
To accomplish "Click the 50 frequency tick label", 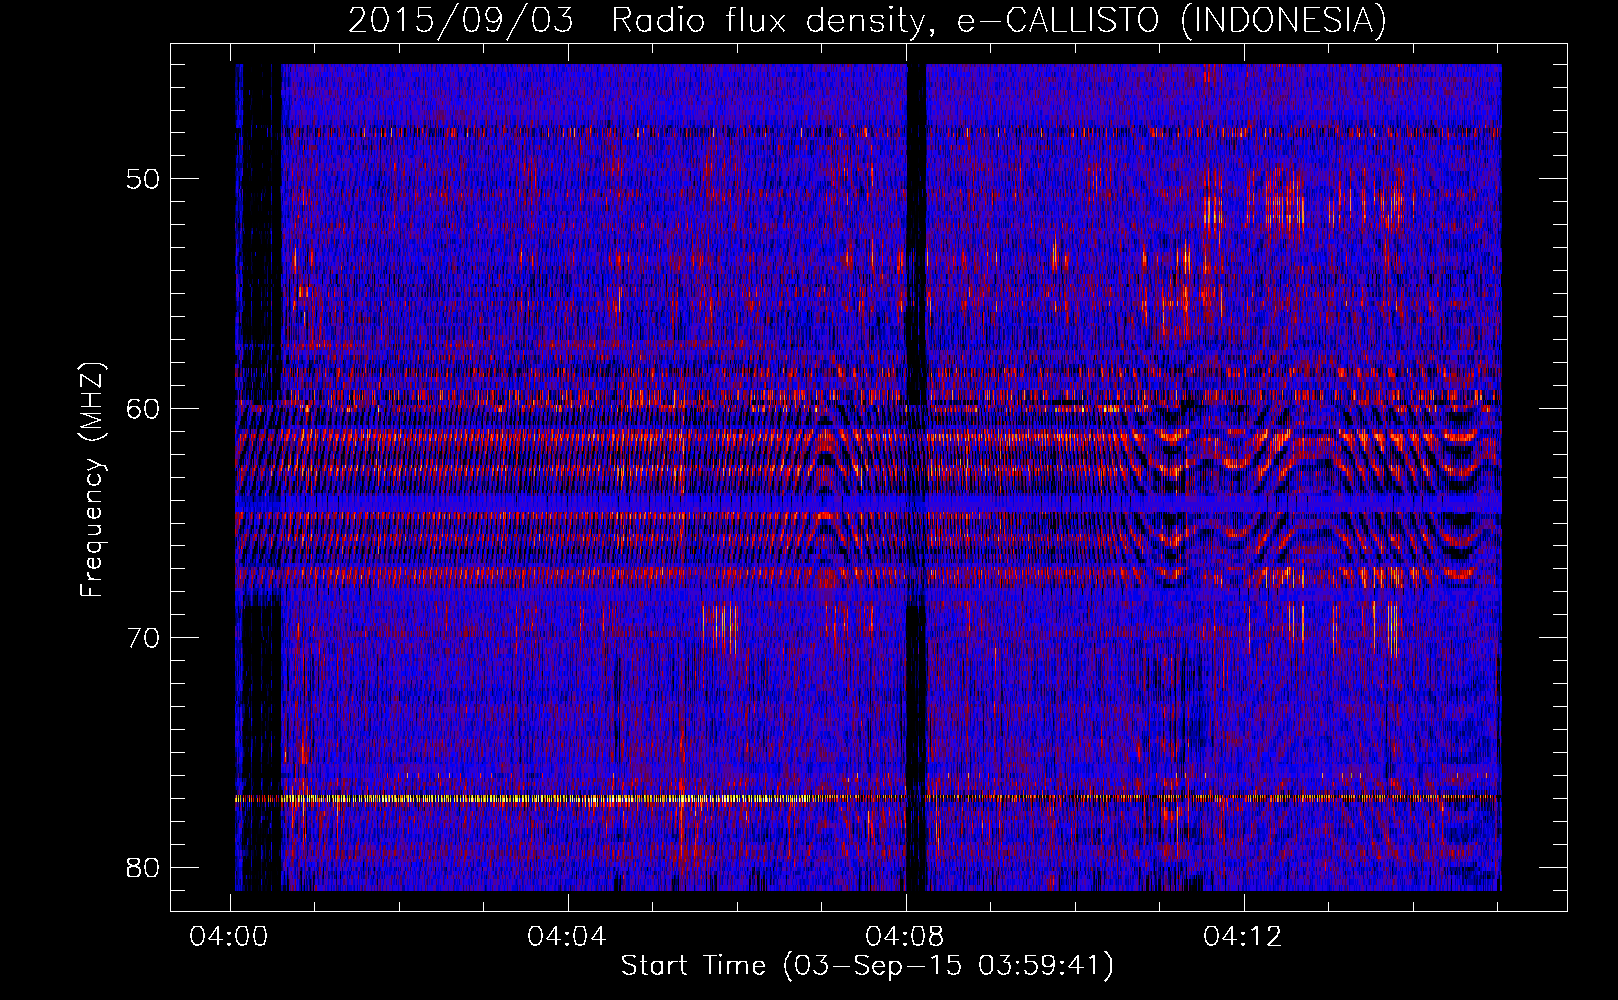I will [144, 179].
